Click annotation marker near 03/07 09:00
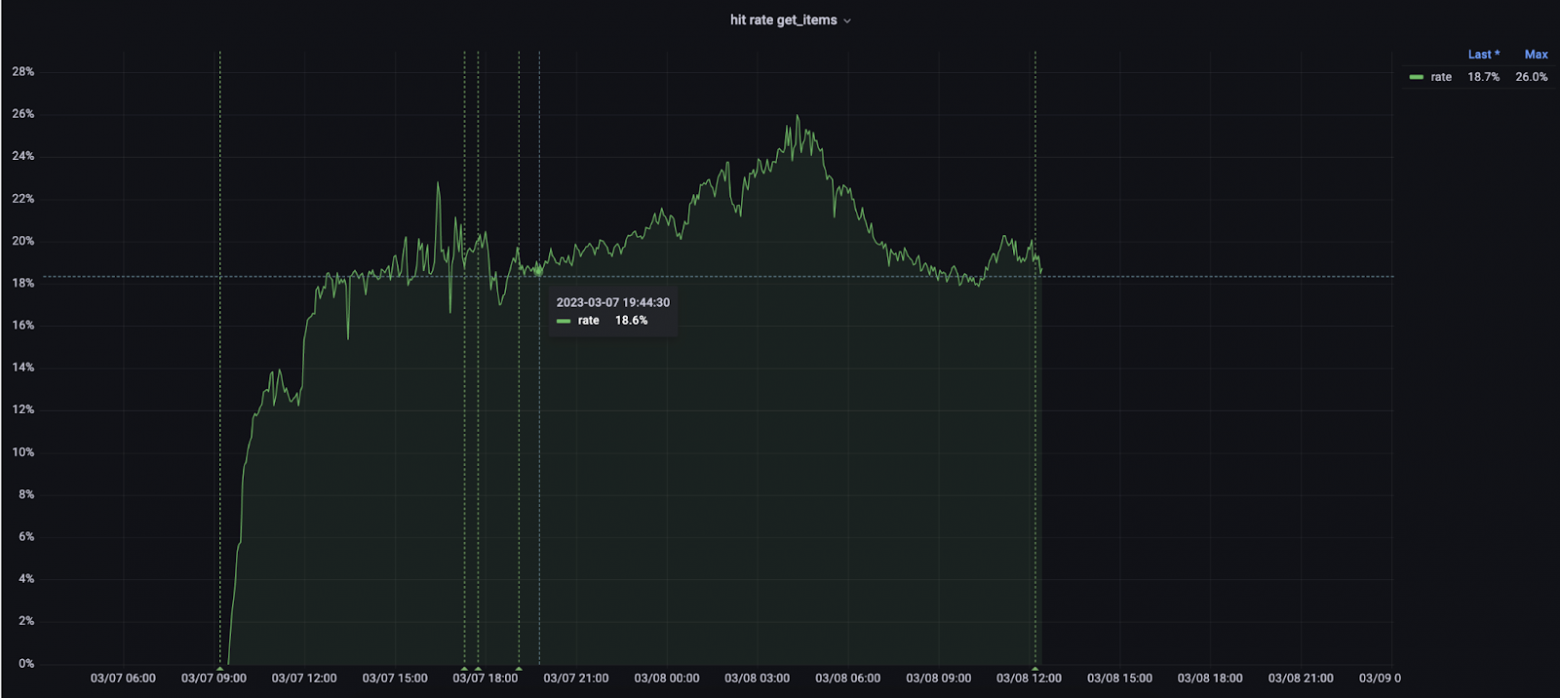Viewport: 1560px width, 698px height. pos(220,668)
